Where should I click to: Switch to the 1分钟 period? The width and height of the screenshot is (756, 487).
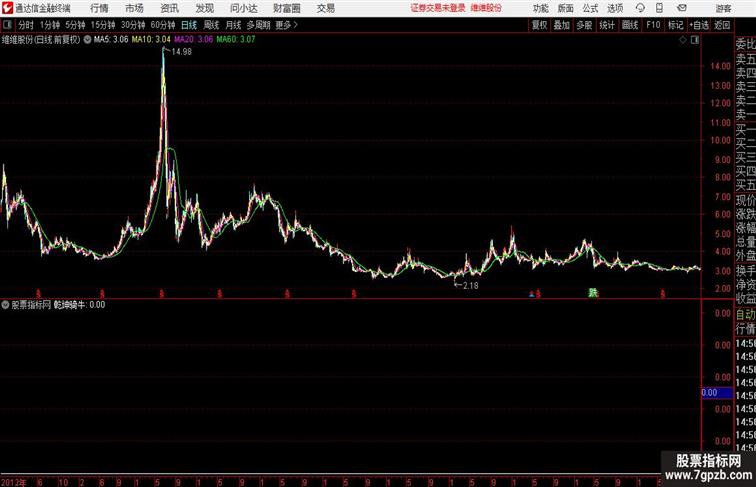(50, 25)
